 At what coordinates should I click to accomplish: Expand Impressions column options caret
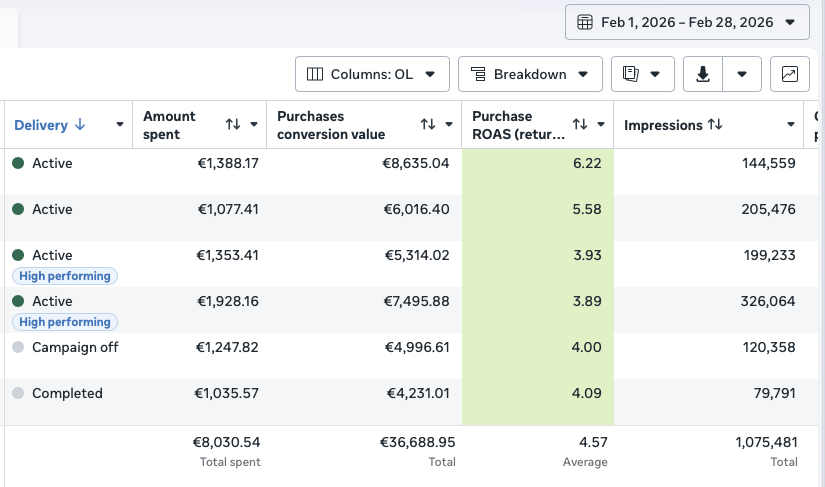tap(791, 125)
